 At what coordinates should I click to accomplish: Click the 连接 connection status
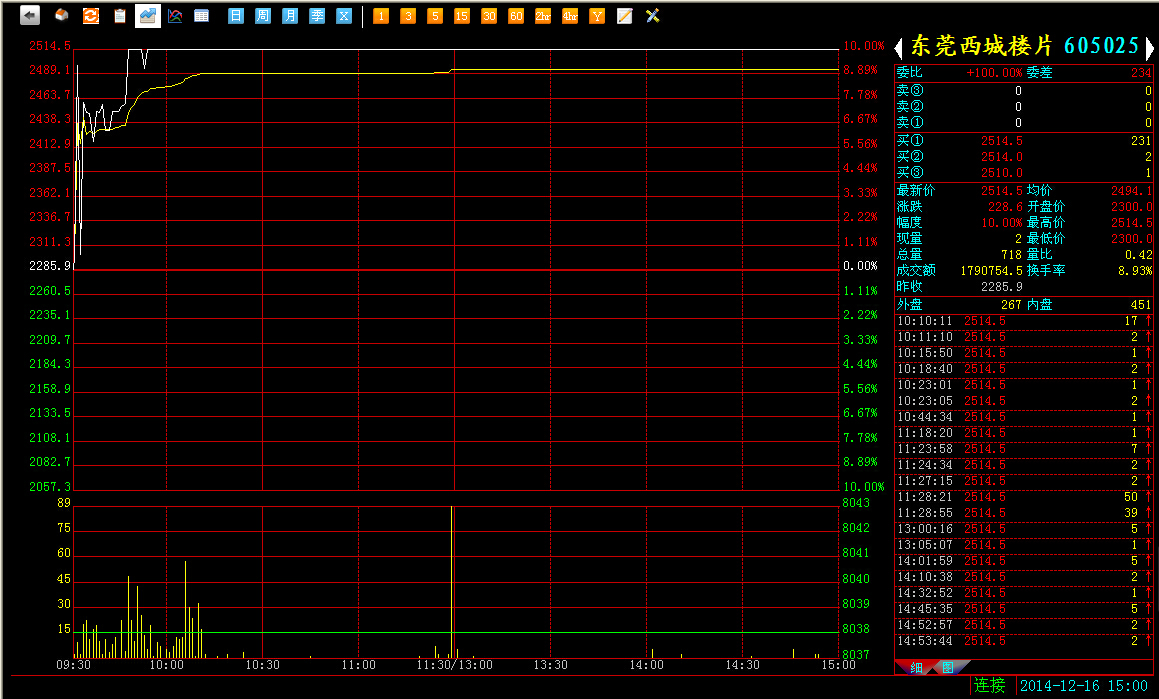(989, 685)
